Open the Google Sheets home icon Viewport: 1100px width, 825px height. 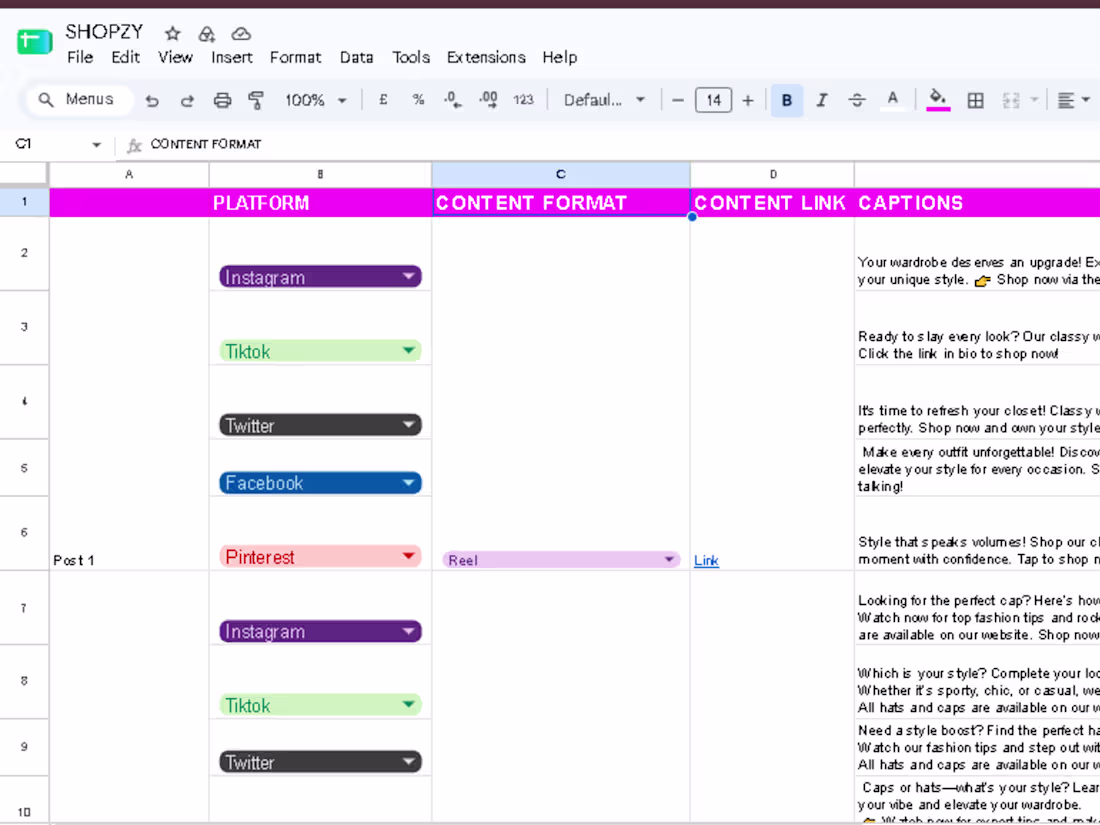click(34, 42)
